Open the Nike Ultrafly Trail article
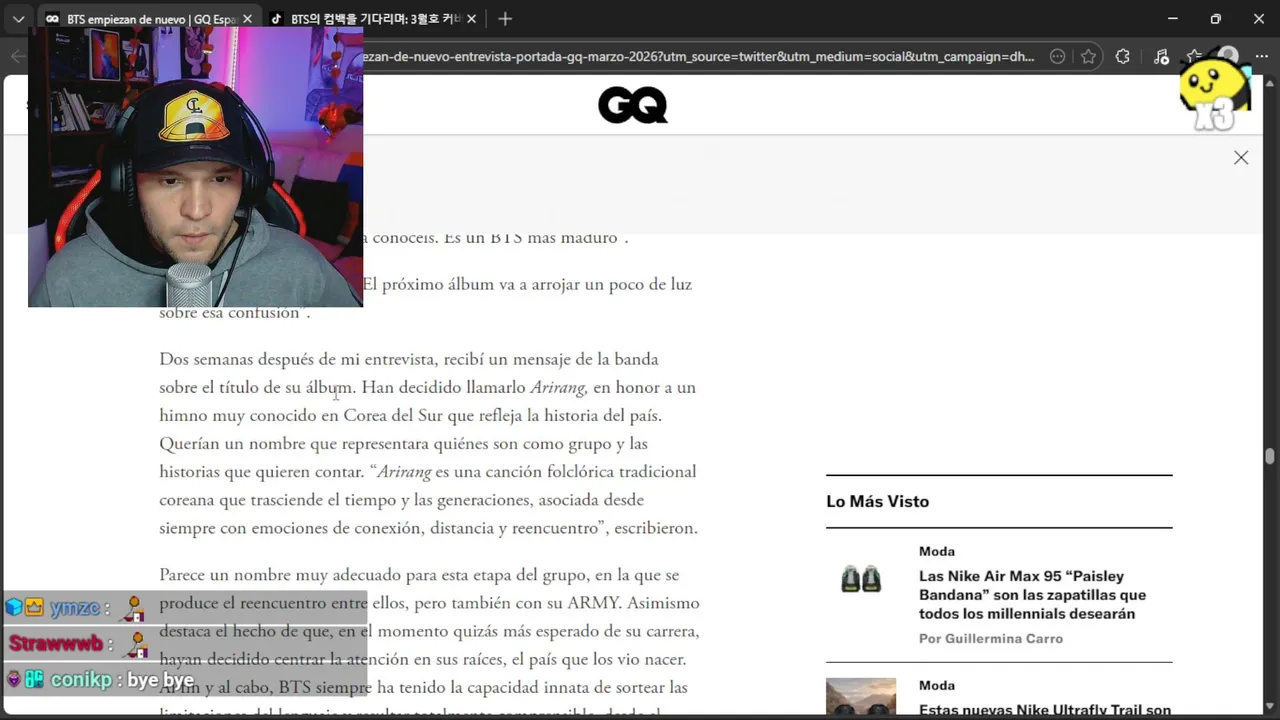1280x720 pixels. pos(1045,710)
